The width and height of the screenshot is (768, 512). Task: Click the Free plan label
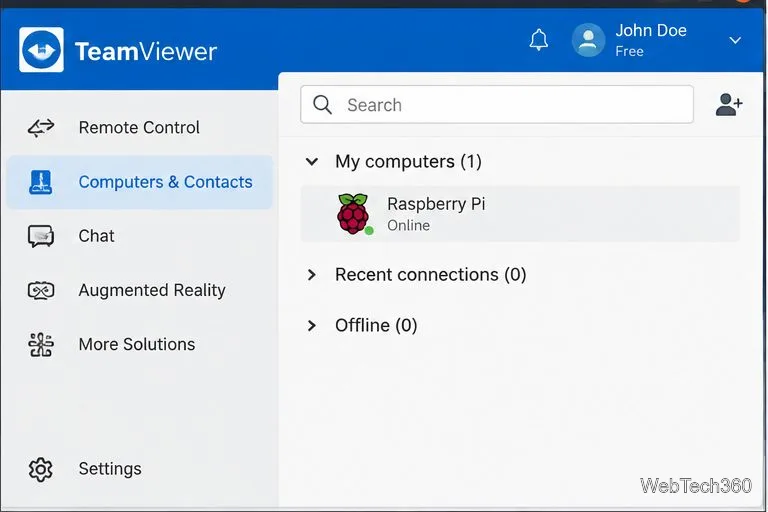(629, 51)
